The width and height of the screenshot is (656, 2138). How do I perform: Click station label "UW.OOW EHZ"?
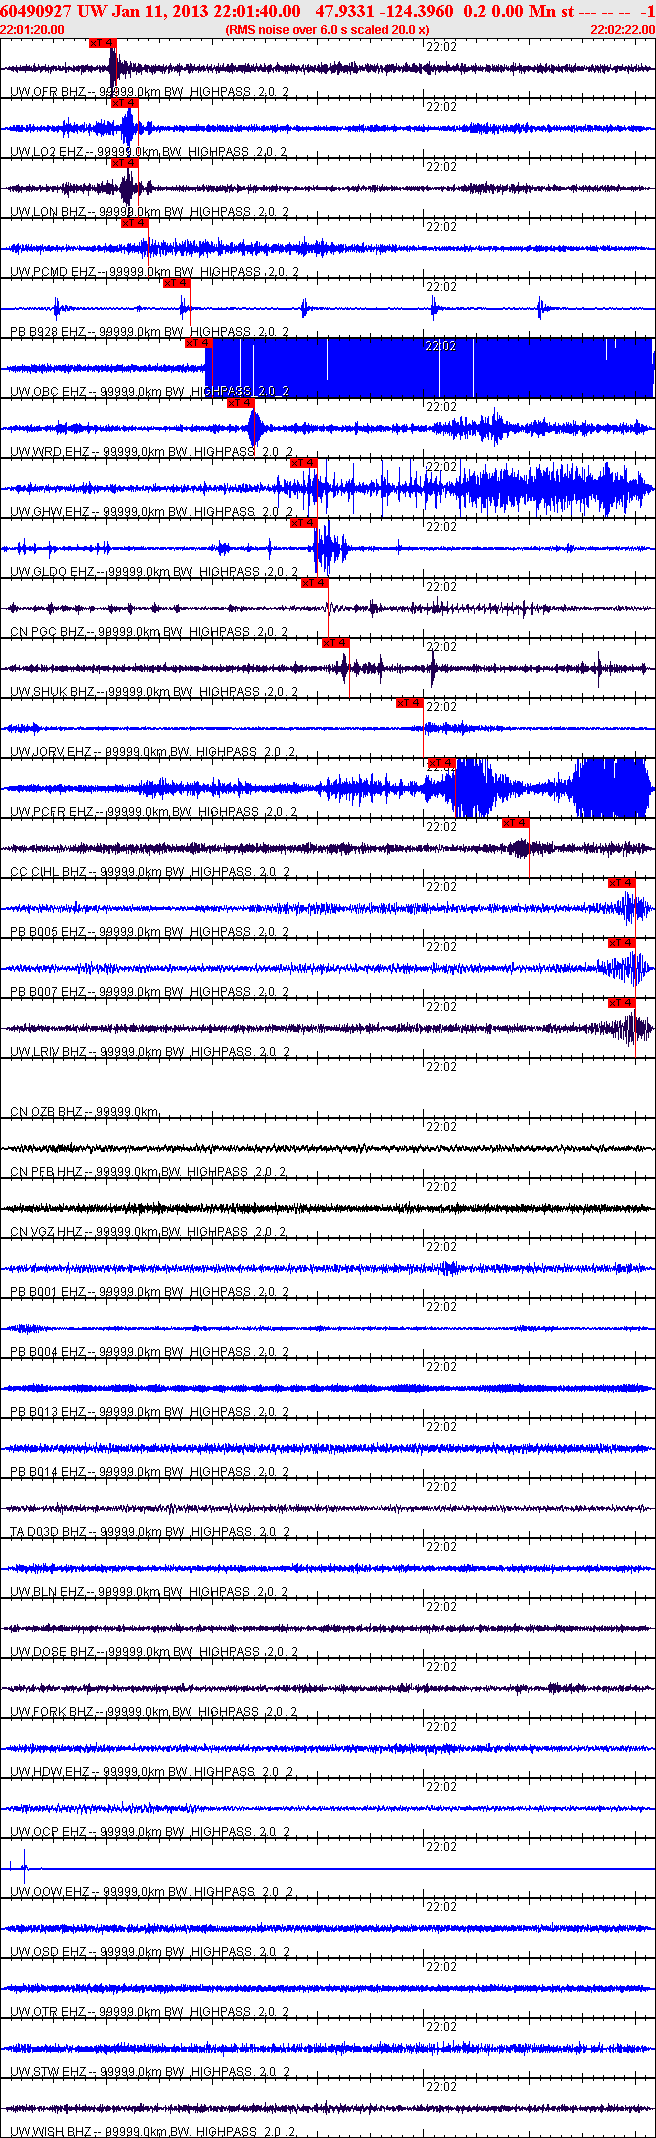(49, 1892)
